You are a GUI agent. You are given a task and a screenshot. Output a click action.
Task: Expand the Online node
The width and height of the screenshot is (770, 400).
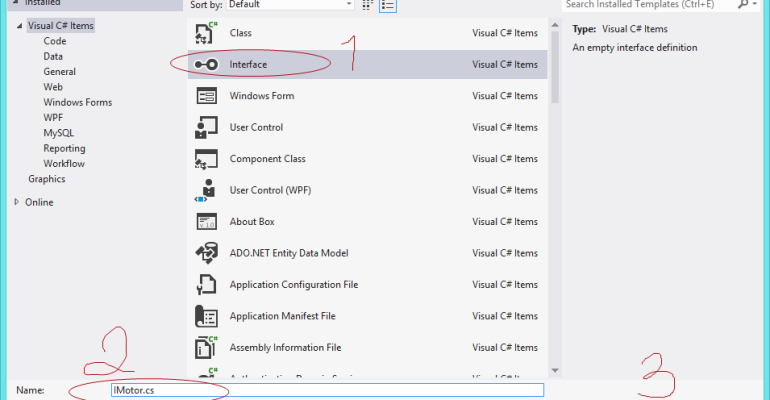[x=17, y=202]
